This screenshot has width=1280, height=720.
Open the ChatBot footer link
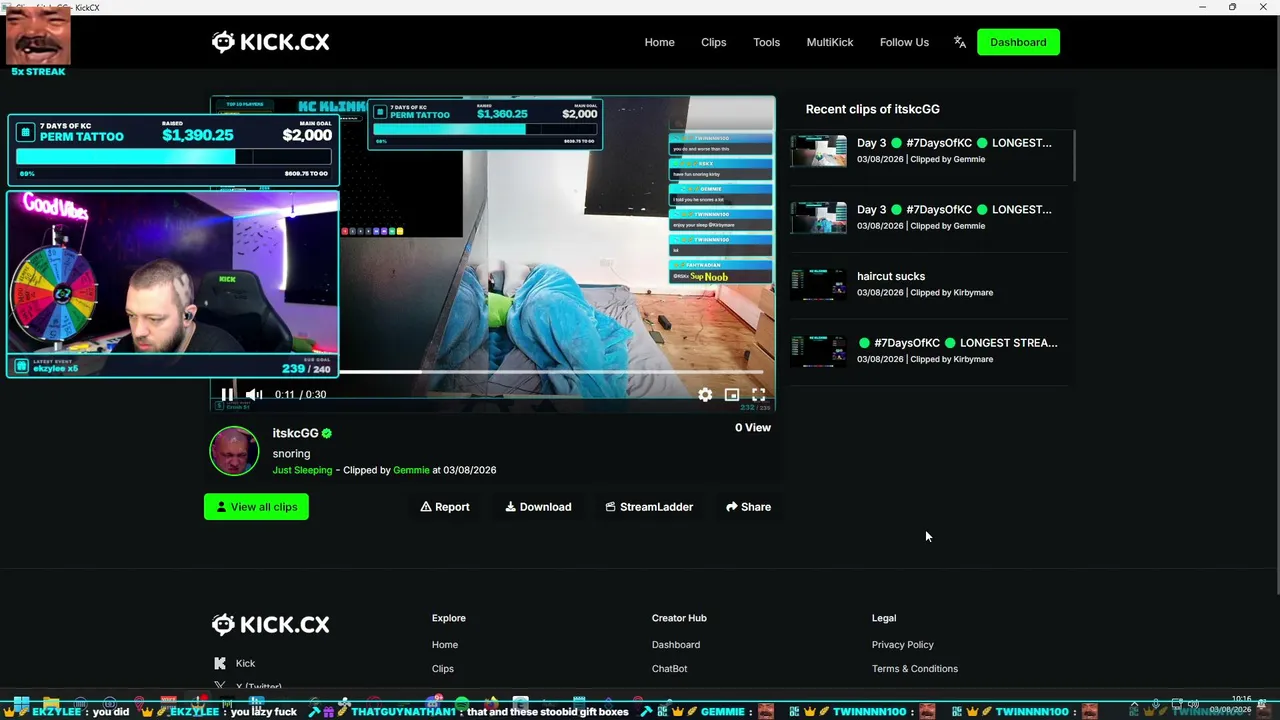[670, 669]
